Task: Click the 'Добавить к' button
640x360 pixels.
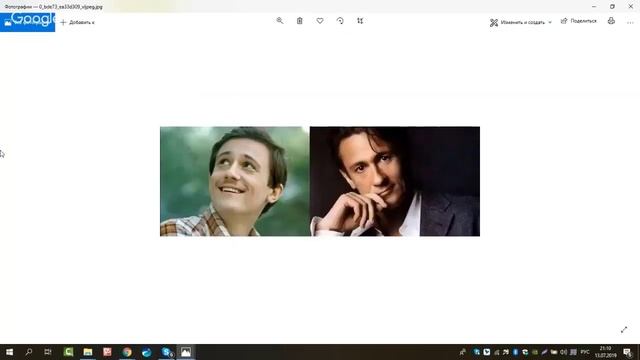Action: pyautogui.click(x=78, y=22)
